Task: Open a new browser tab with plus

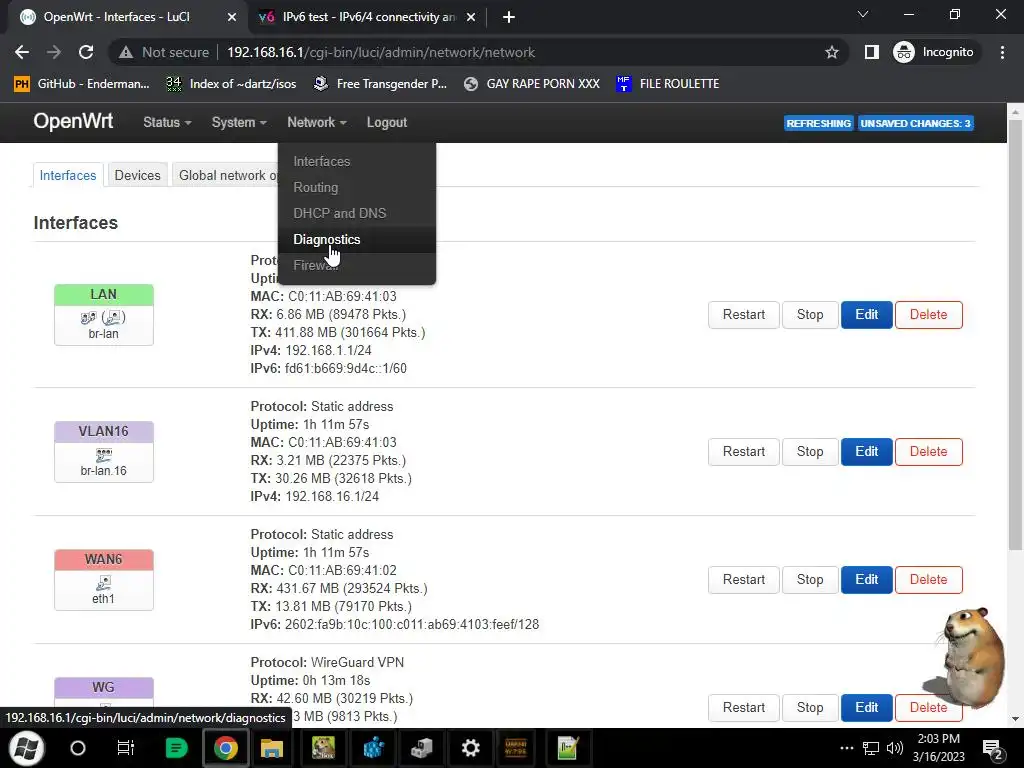Action: tap(509, 17)
